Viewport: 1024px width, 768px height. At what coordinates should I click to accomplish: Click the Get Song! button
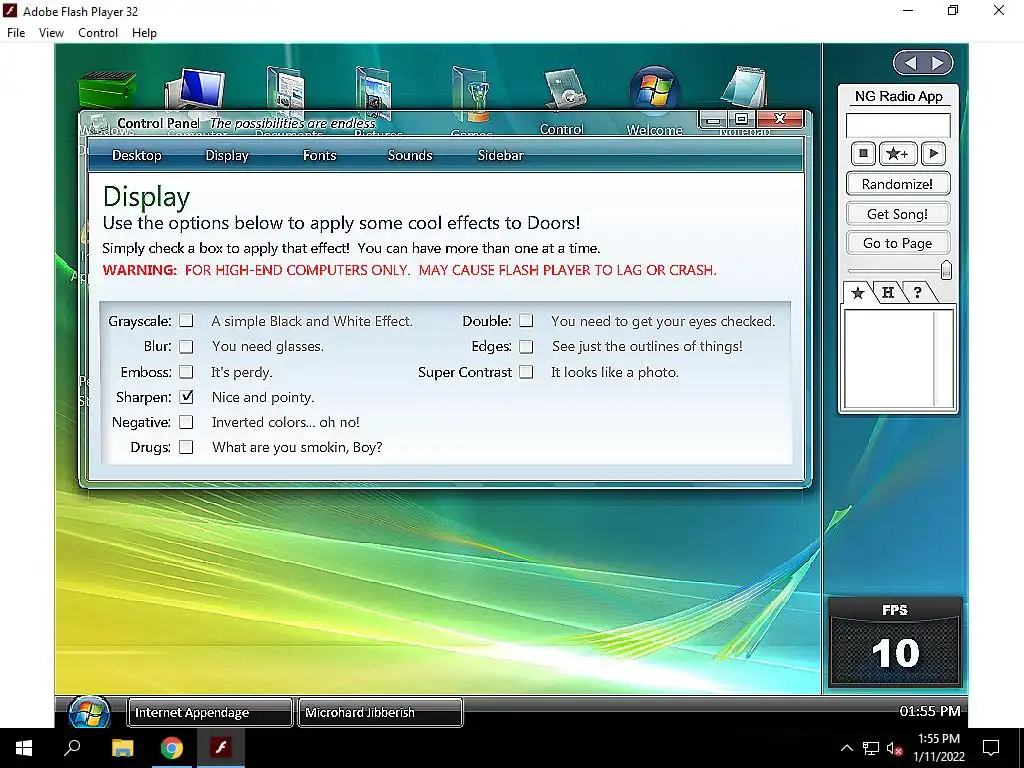(x=898, y=214)
